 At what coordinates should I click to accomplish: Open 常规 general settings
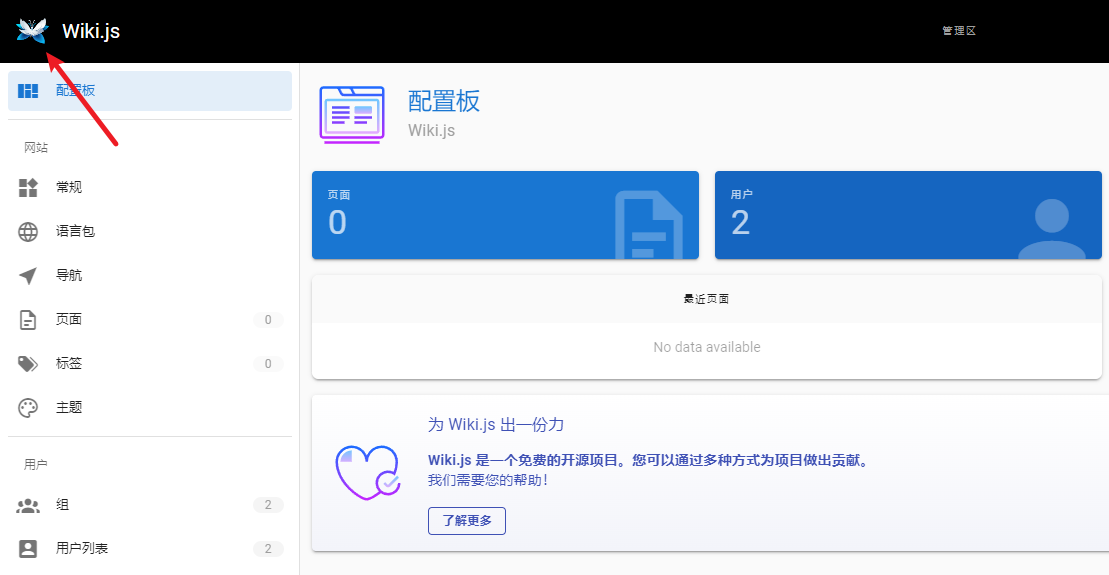[x=150, y=187]
